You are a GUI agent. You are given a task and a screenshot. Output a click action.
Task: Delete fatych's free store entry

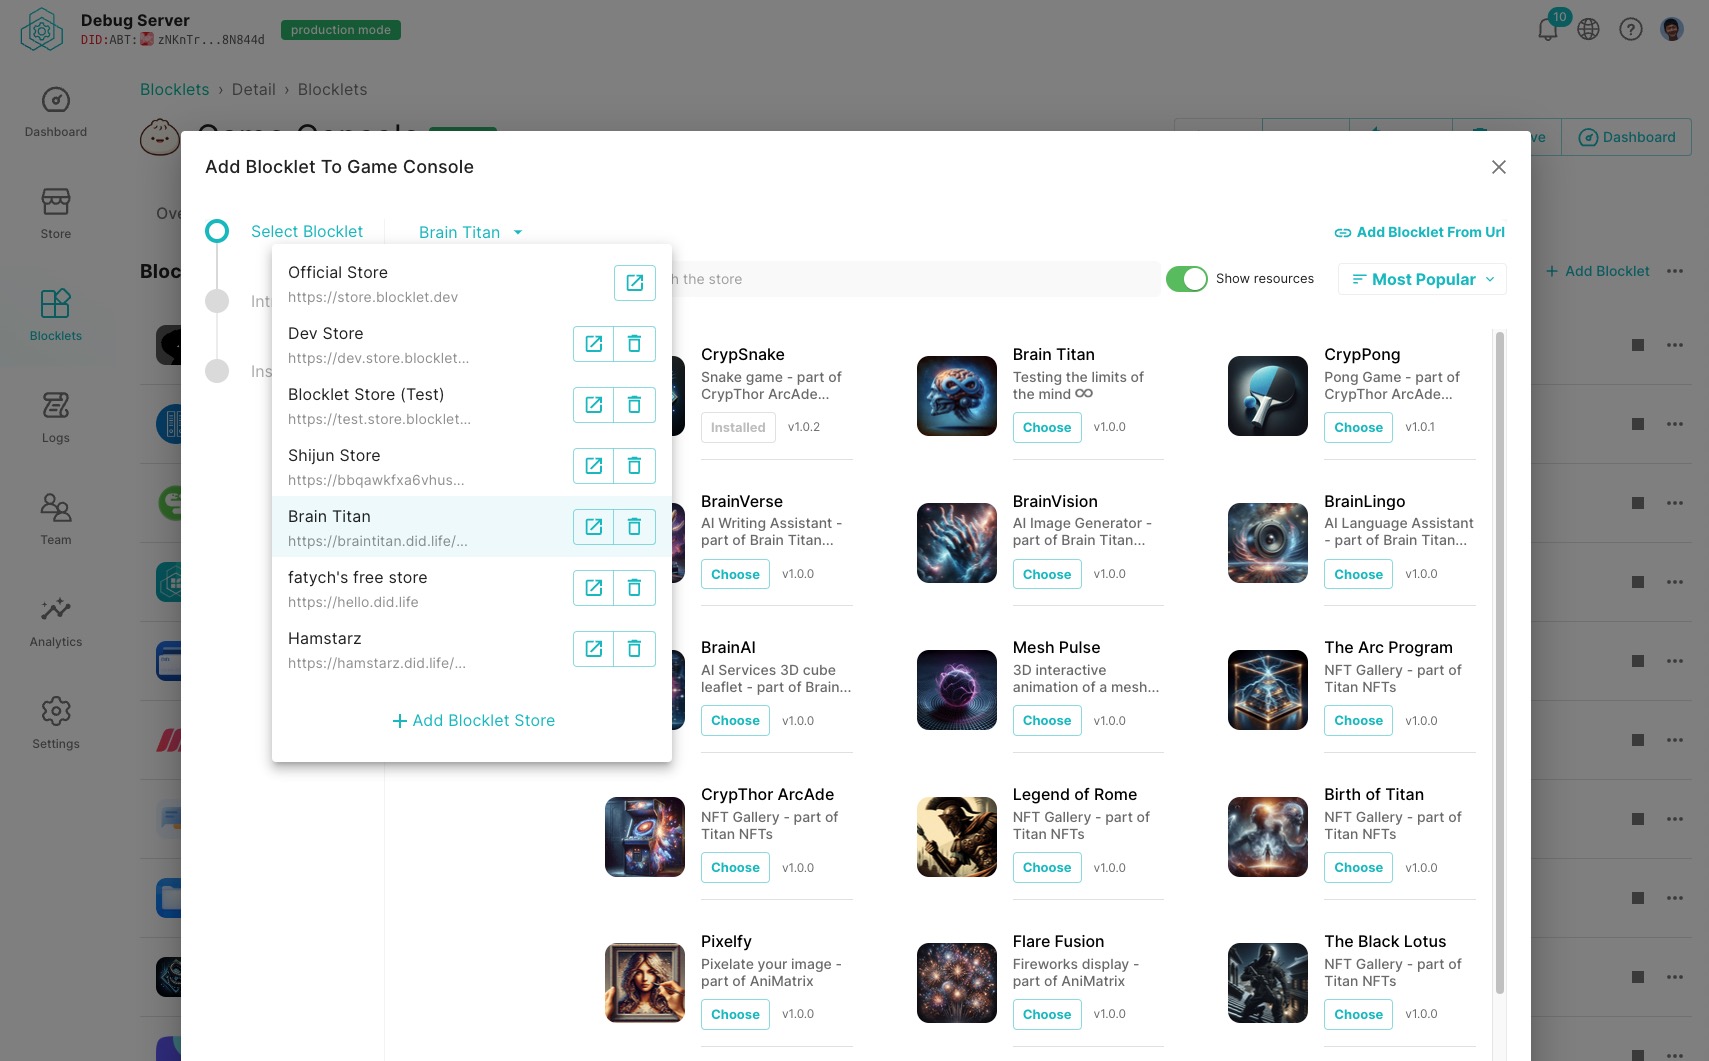(x=634, y=588)
